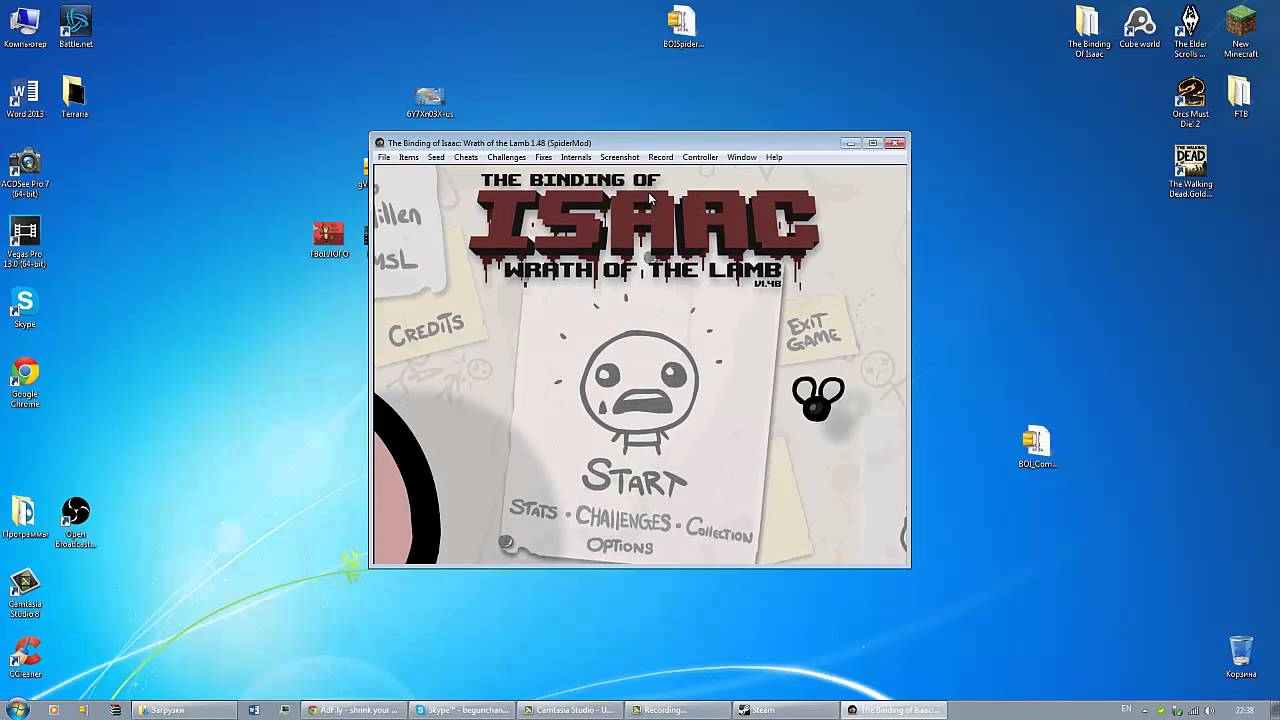The height and width of the screenshot is (720, 1280).
Task: Click the taskbar clock showing 22:38
Action: point(1245,710)
